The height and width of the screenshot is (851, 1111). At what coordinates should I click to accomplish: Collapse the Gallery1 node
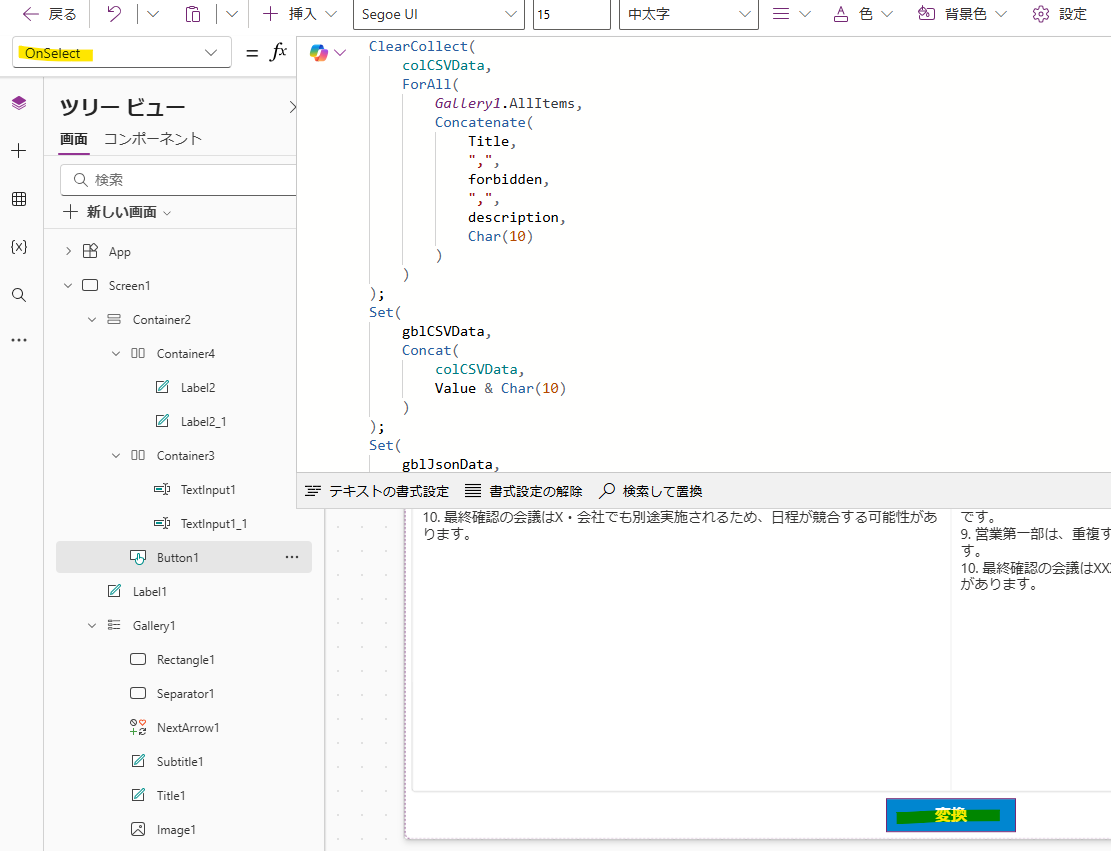pos(92,626)
